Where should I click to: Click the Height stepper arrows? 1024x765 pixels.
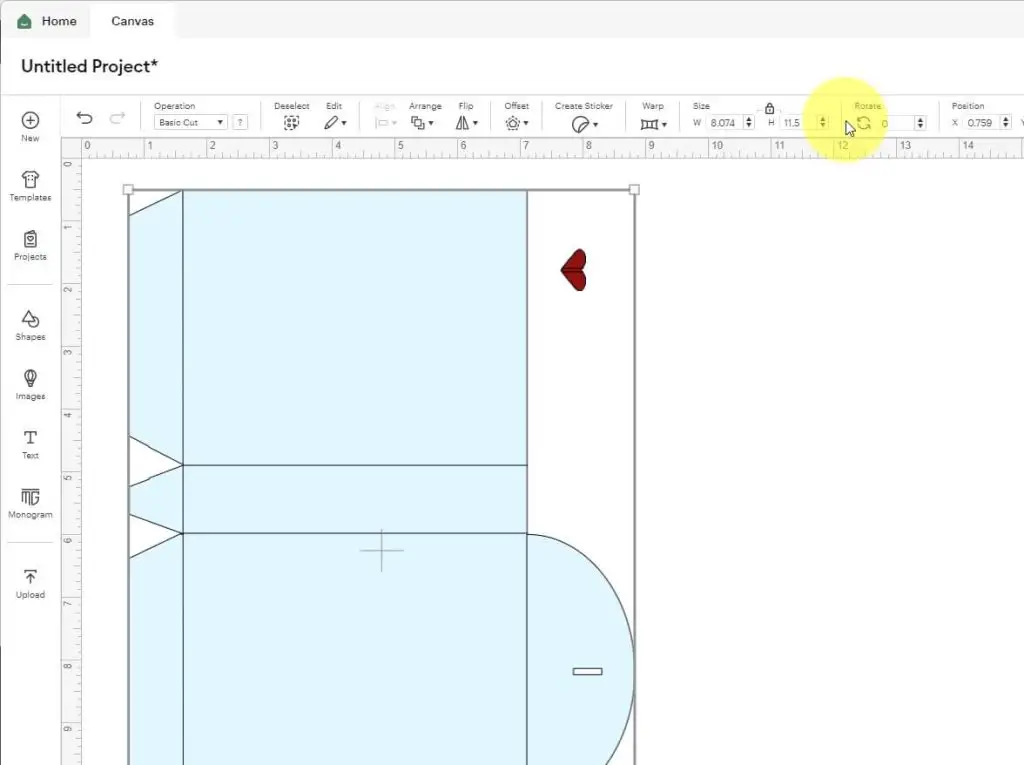823,122
